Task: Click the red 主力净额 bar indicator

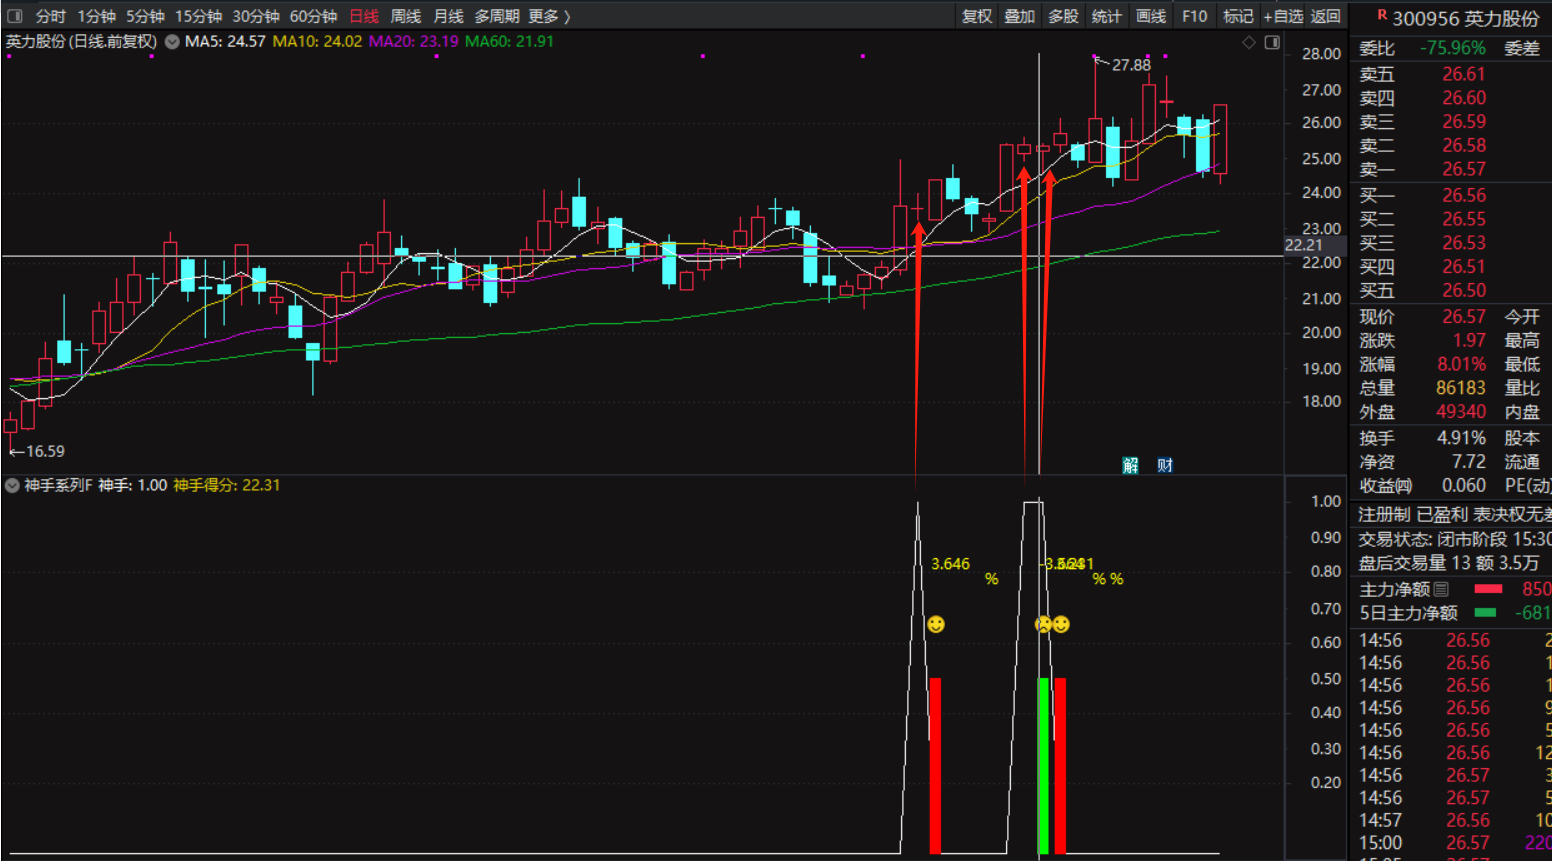Action: point(1488,589)
